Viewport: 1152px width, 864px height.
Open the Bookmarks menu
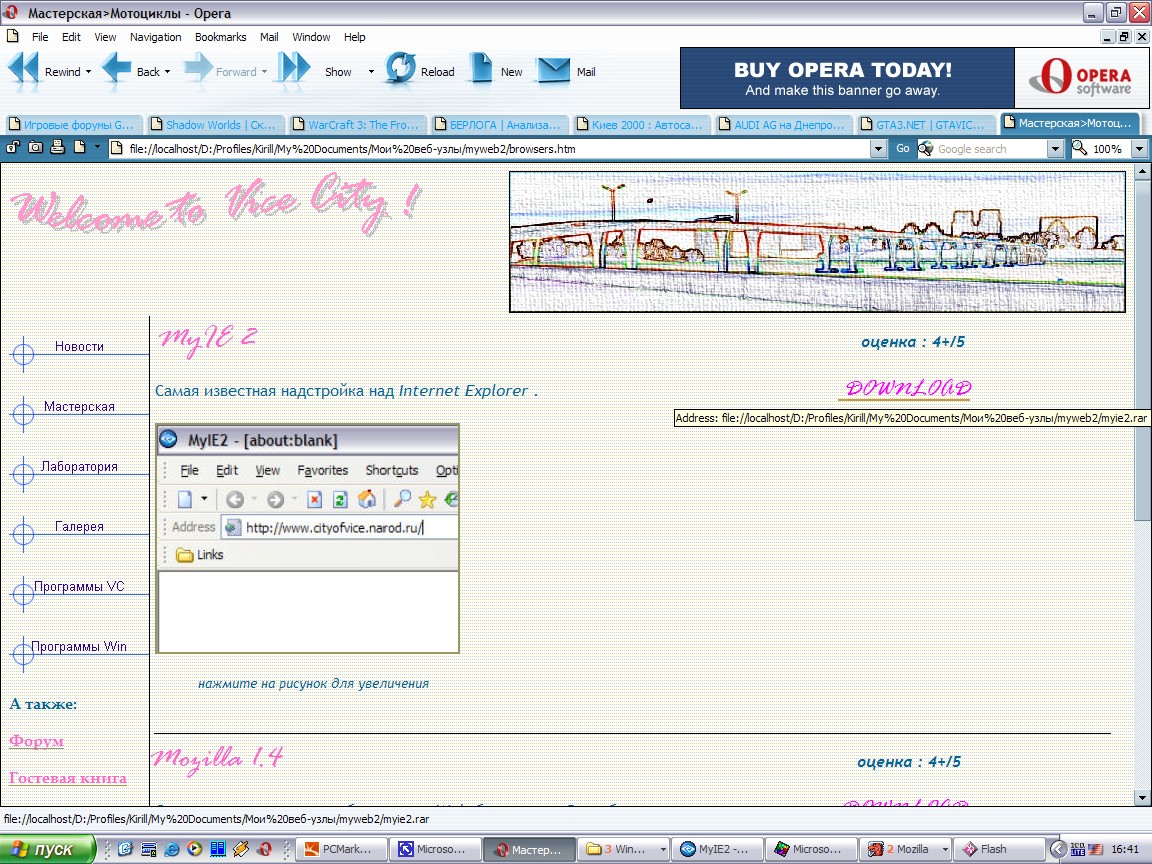(220, 37)
